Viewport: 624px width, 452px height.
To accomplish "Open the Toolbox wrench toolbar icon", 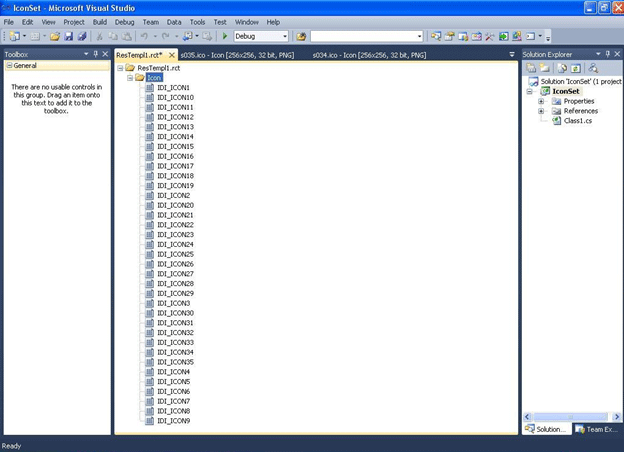I will 489,36.
